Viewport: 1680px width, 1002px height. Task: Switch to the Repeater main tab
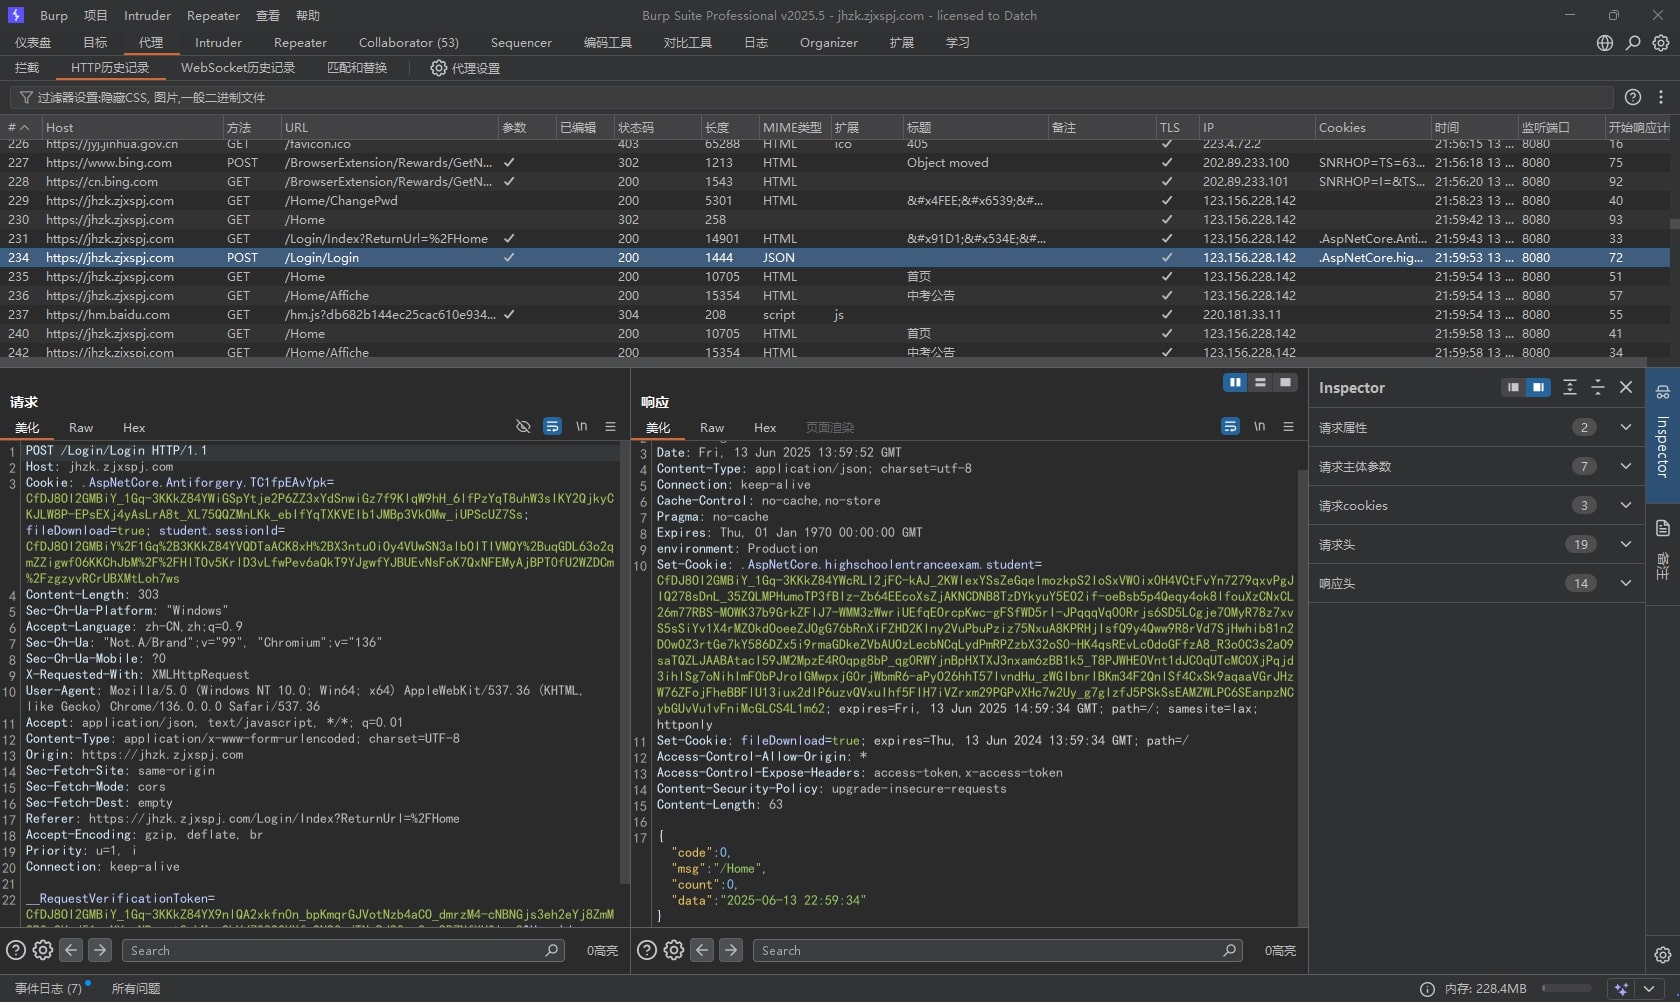(300, 43)
